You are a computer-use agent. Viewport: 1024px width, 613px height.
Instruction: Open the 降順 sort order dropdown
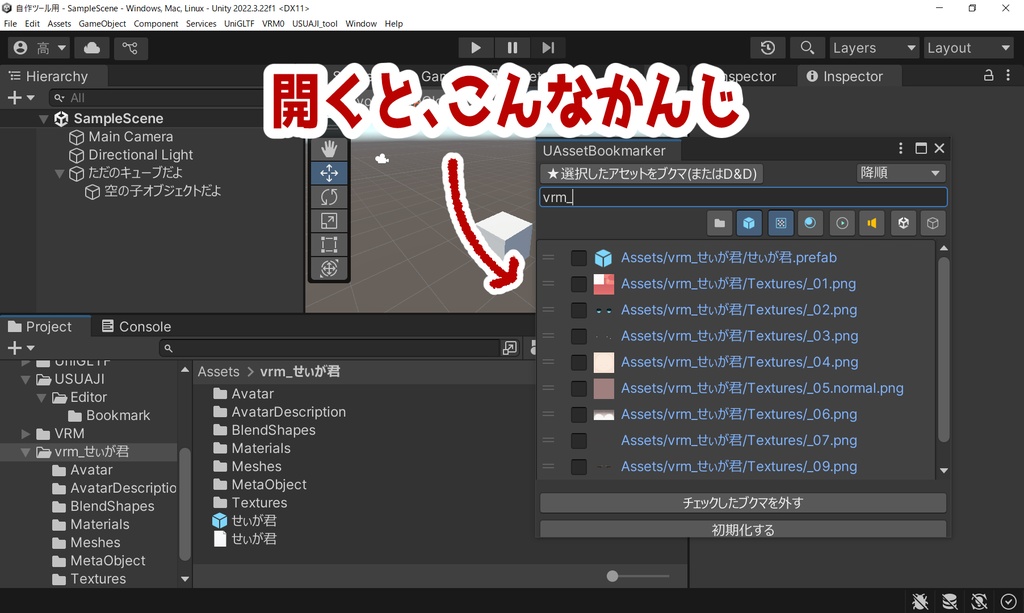[900, 172]
